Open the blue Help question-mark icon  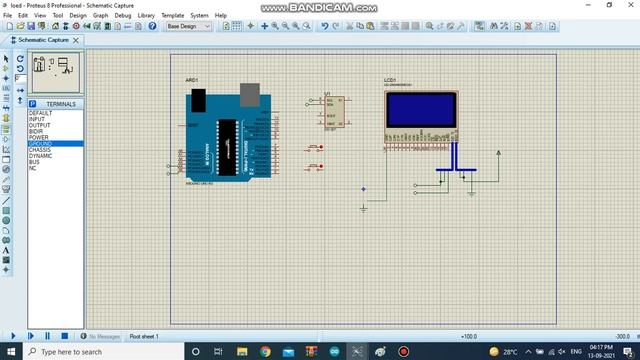tap(152, 26)
